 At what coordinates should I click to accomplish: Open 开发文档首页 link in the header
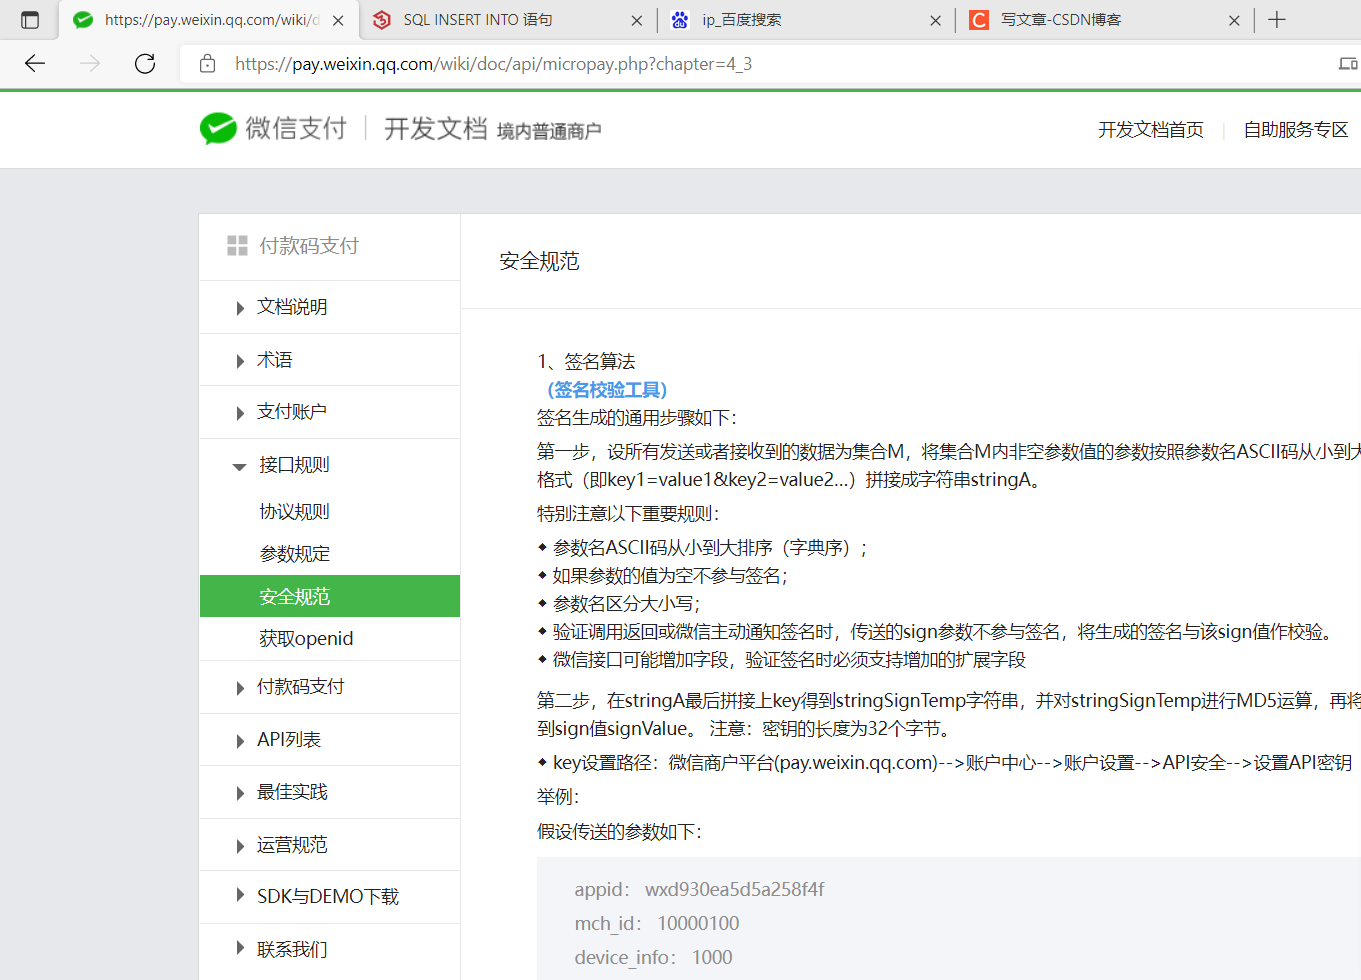pyautogui.click(x=1151, y=130)
